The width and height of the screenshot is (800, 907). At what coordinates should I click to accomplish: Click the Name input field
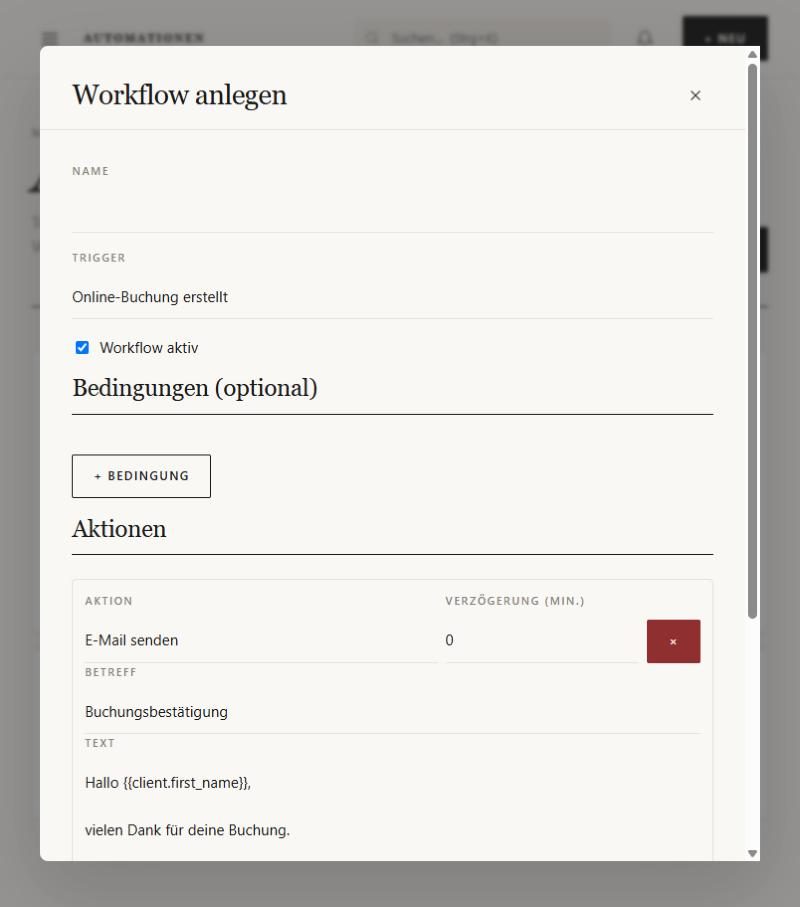pyautogui.click(x=392, y=211)
